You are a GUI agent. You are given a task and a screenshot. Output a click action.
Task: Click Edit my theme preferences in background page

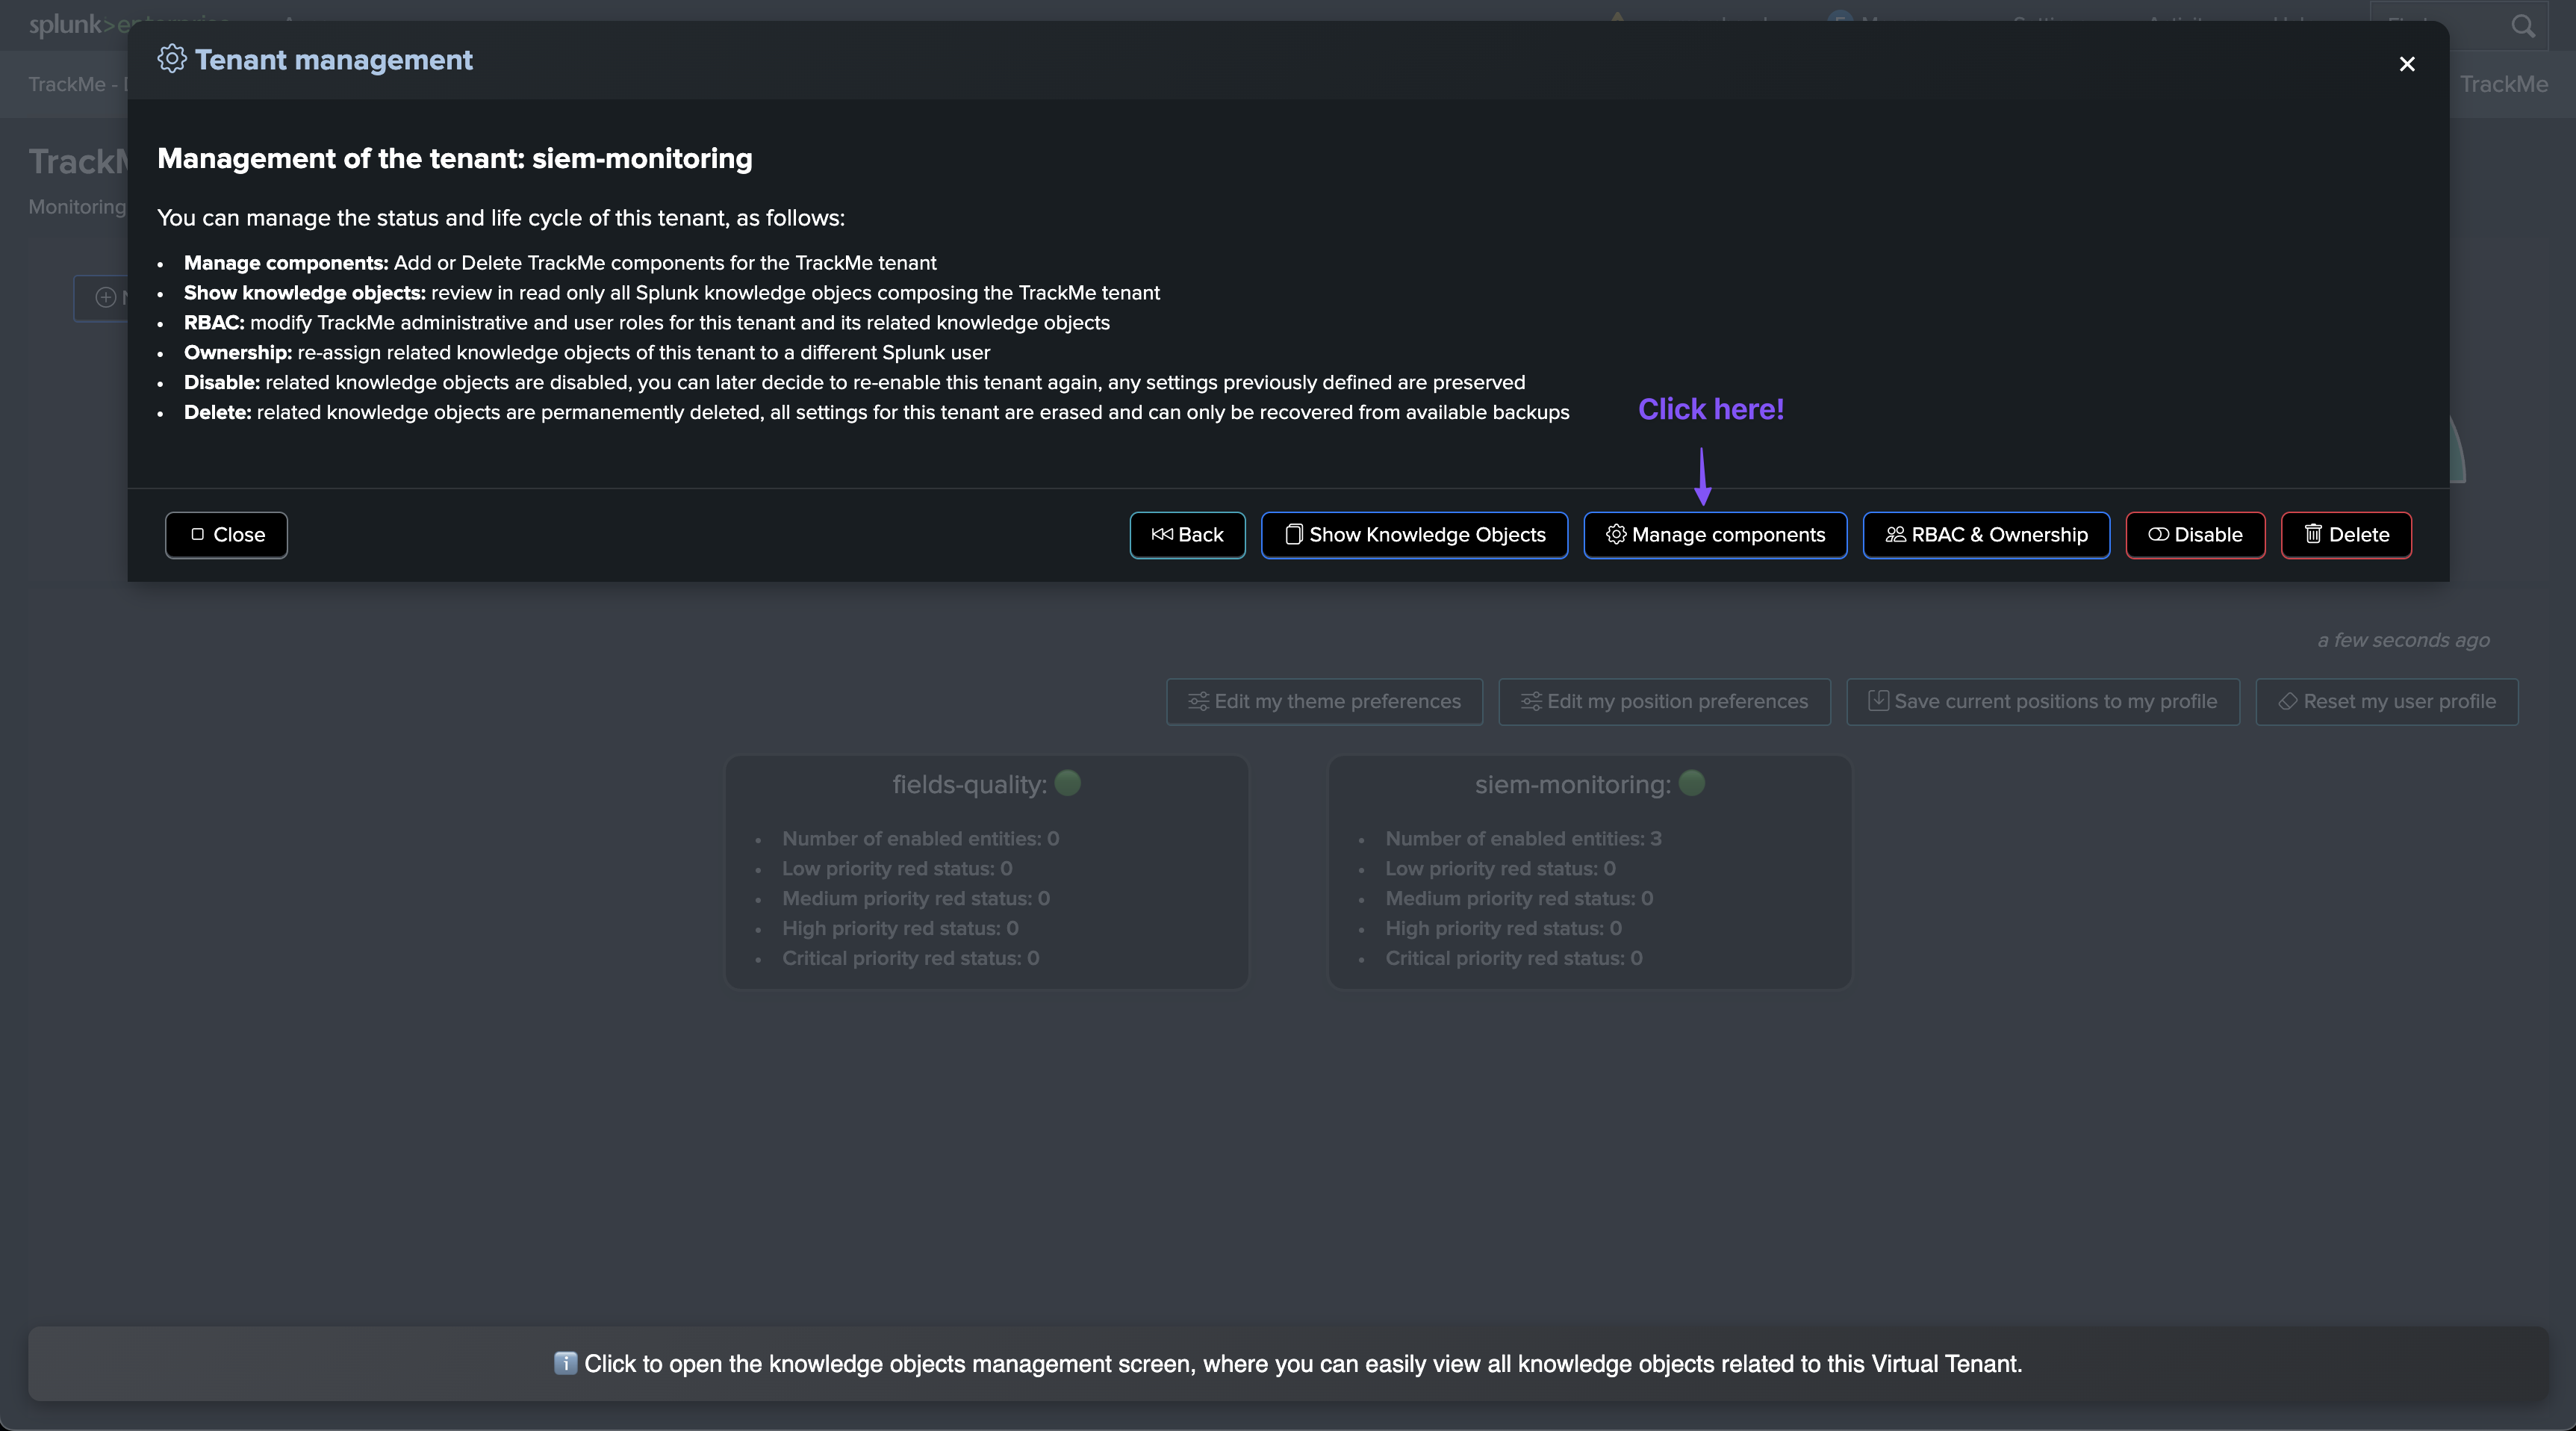click(1324, 702)
